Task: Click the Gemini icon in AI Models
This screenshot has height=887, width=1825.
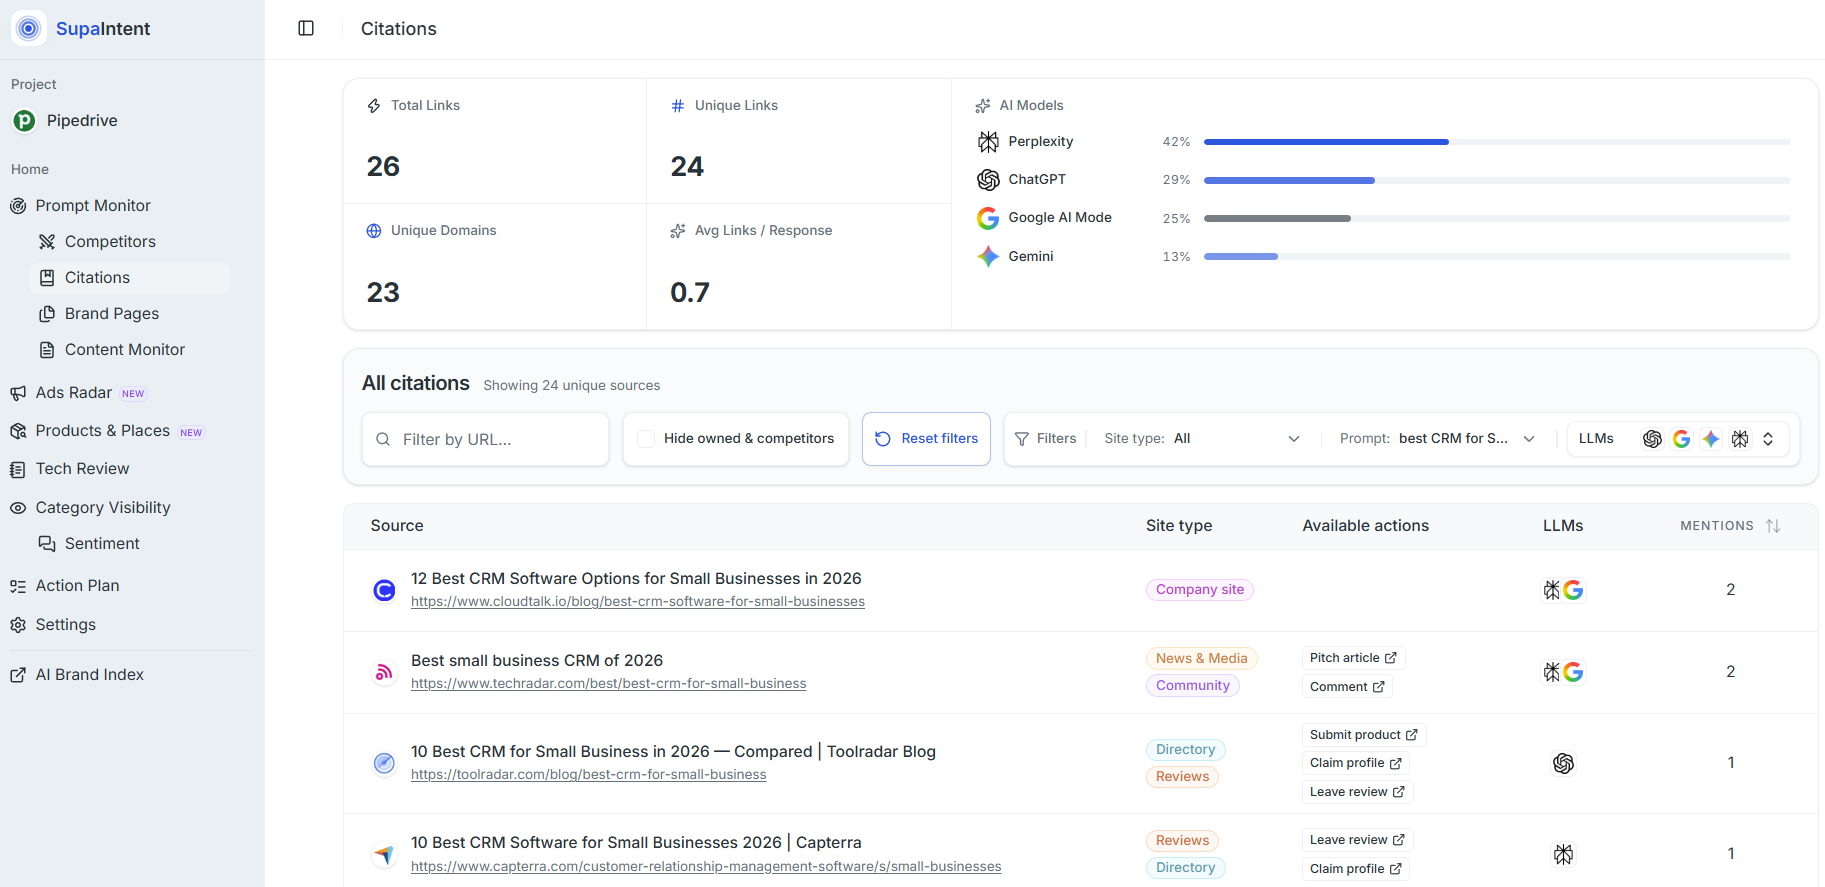Action: 988,257
